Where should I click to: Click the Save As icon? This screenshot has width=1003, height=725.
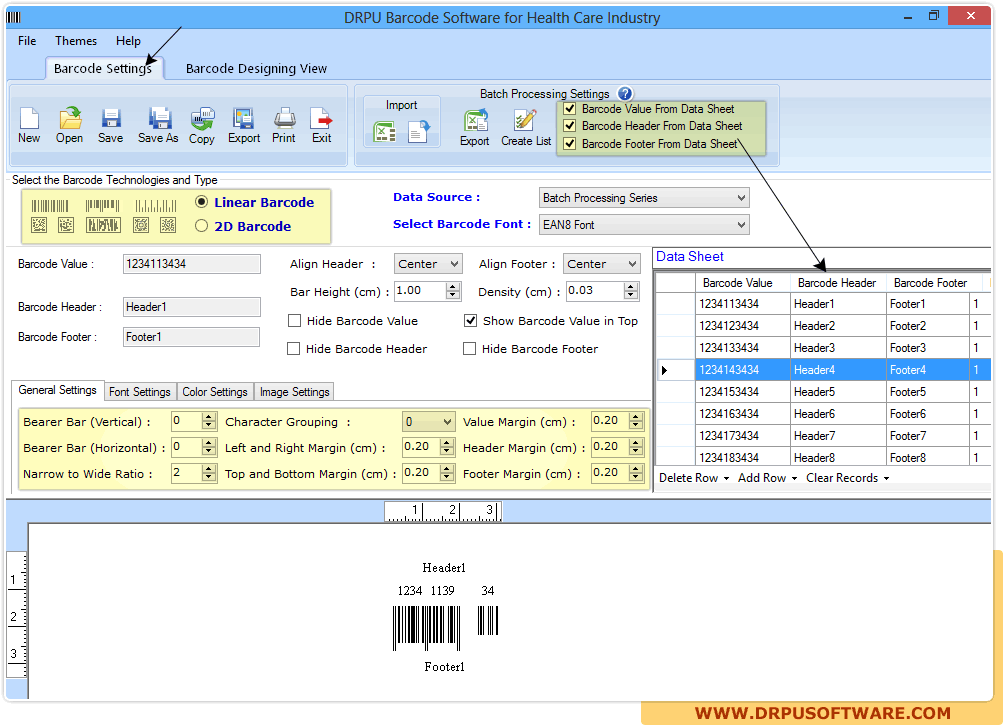tap(158, 119)
